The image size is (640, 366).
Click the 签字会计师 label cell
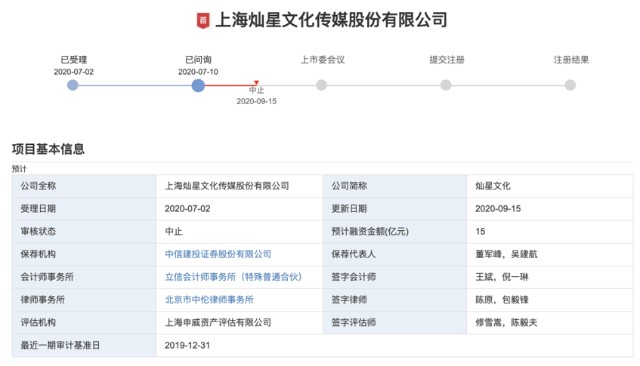(395, 277)
